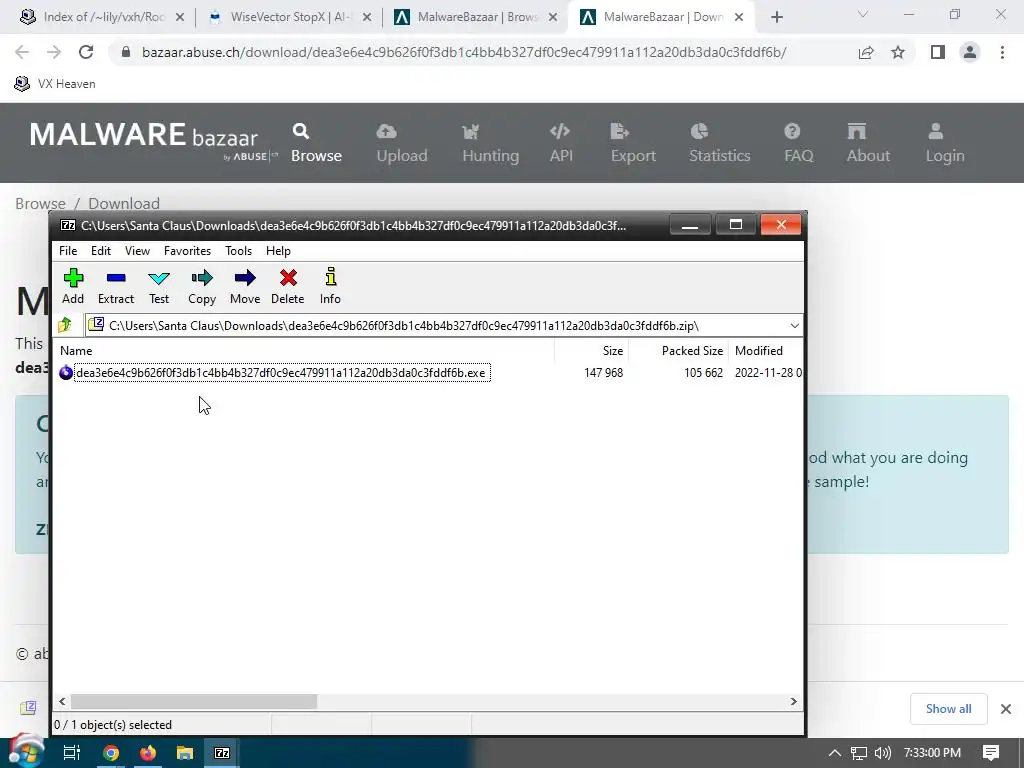
Task: Click the 147 968 size value
Action: point(603,373)
